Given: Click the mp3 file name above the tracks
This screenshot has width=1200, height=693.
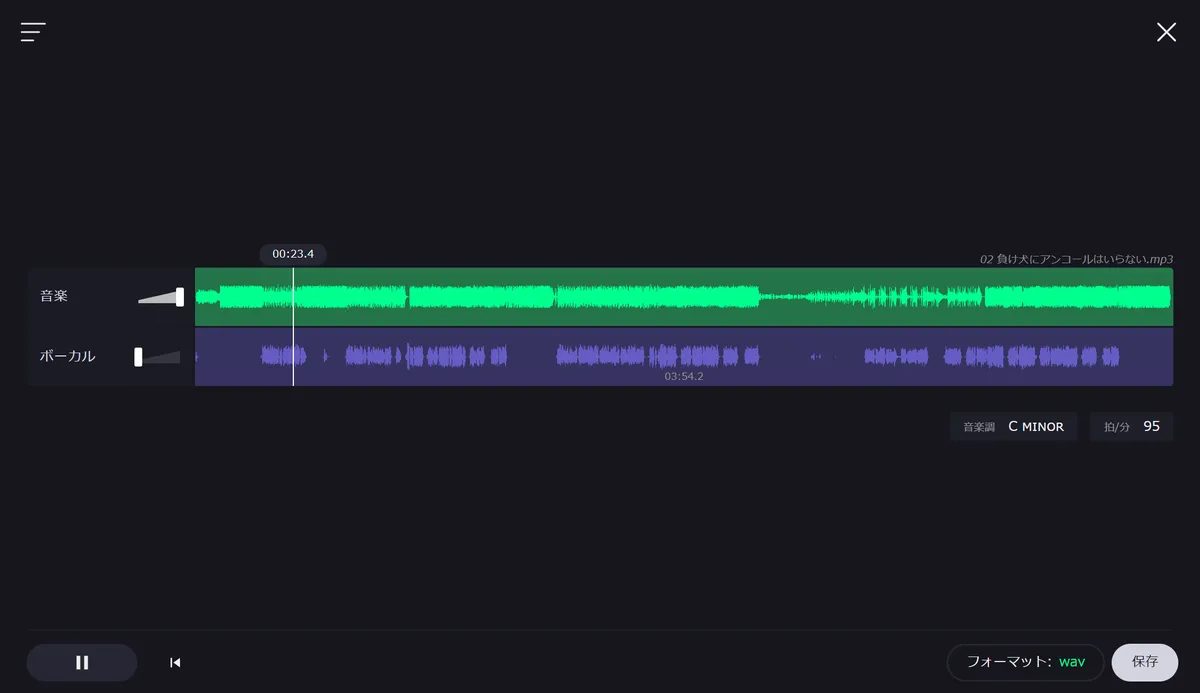Looking at the screenshot, I should 1076,259.
